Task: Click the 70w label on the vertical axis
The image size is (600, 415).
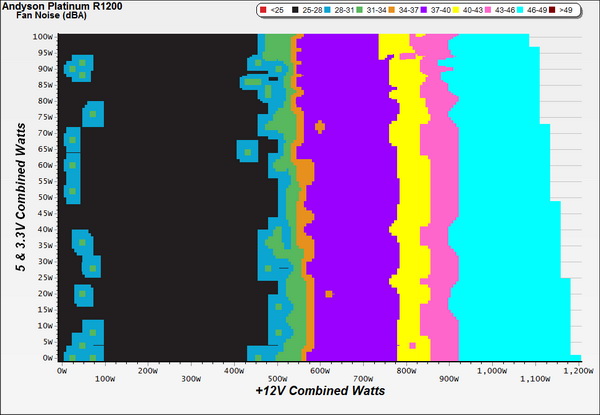Action: (x=45, y=133)
